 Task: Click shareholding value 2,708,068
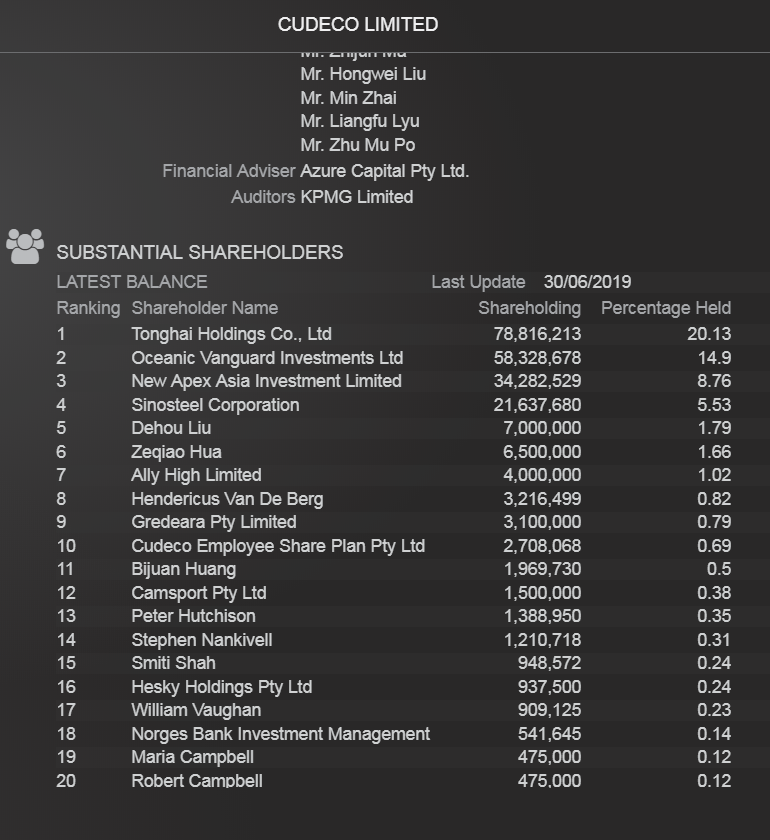click(x=542, y=546)
